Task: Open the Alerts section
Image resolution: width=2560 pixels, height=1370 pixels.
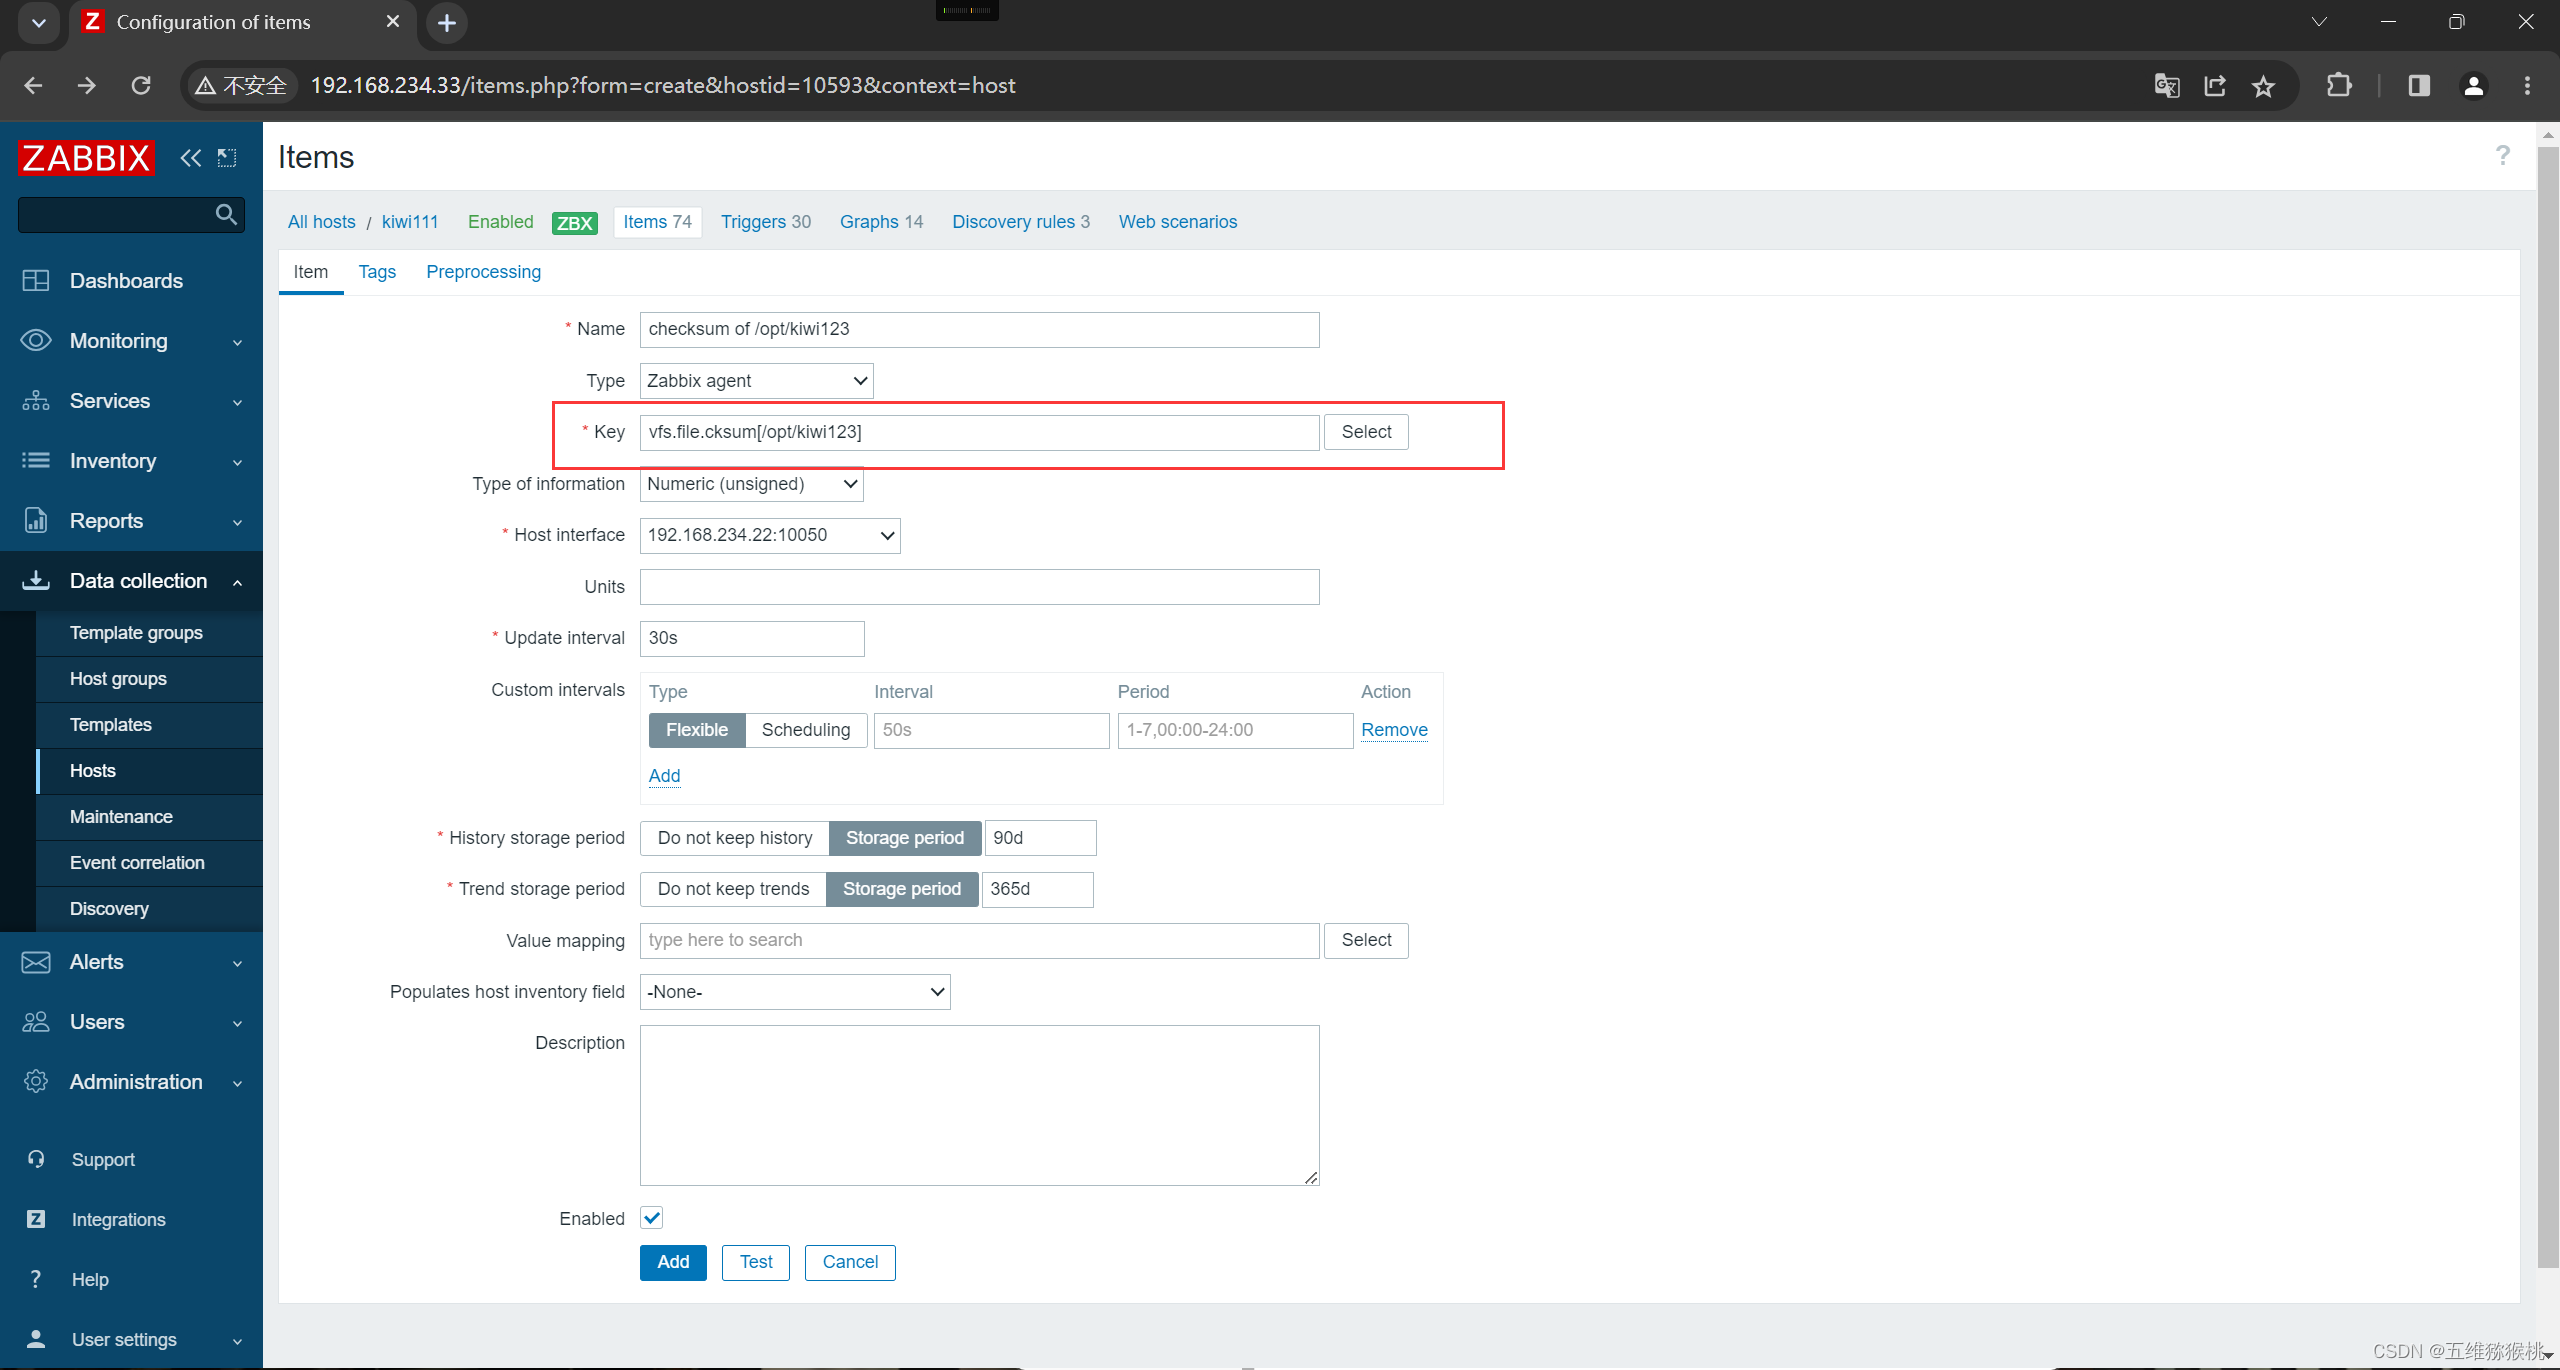Action: pos(97,962)
